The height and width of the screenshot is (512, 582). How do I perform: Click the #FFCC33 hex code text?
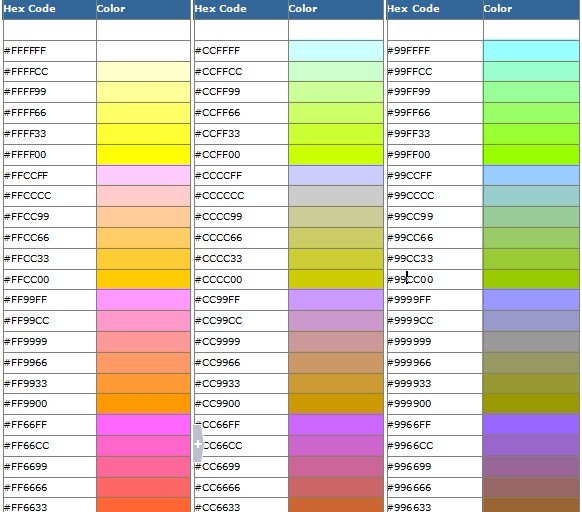pos(26,259)
